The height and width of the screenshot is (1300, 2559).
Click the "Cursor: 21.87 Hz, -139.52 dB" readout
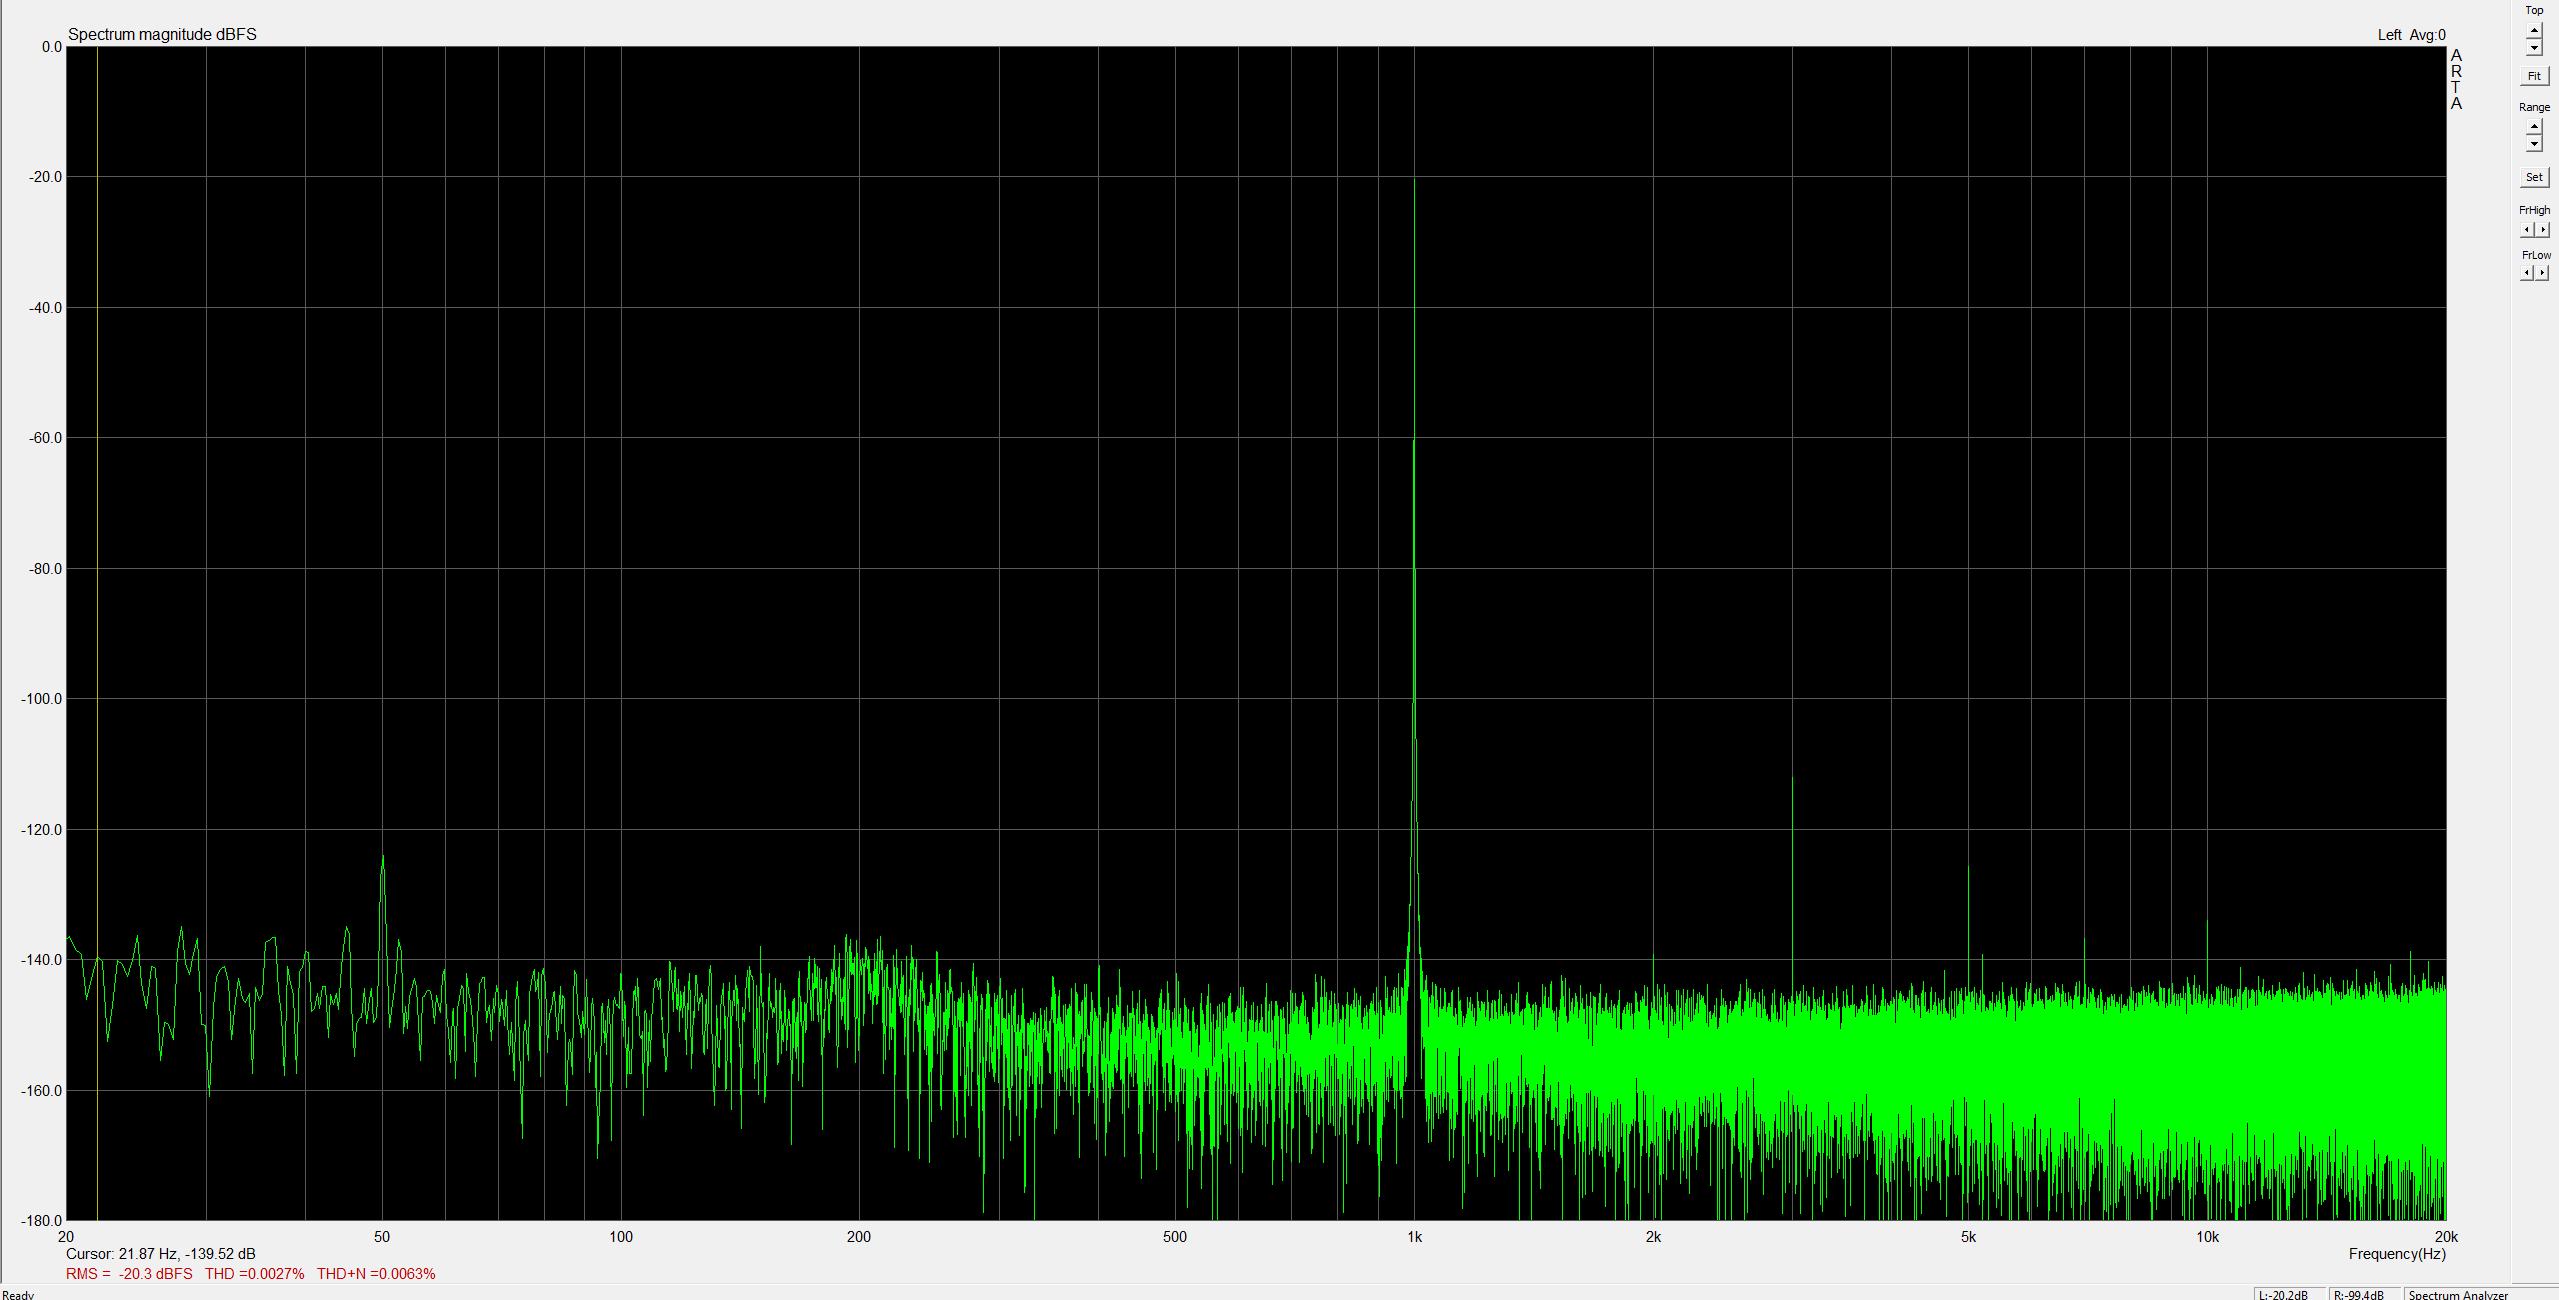tap(161, 1254)
